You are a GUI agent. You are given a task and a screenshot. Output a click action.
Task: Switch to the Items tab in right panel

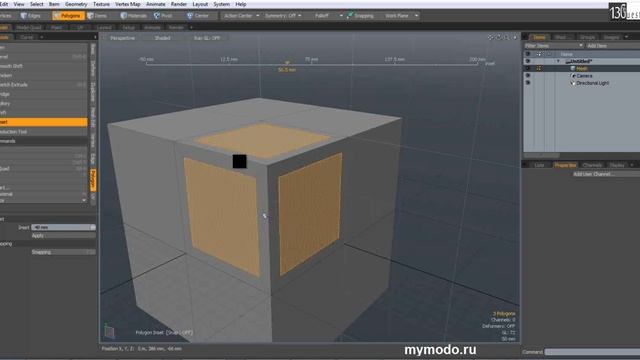(539, 37)
